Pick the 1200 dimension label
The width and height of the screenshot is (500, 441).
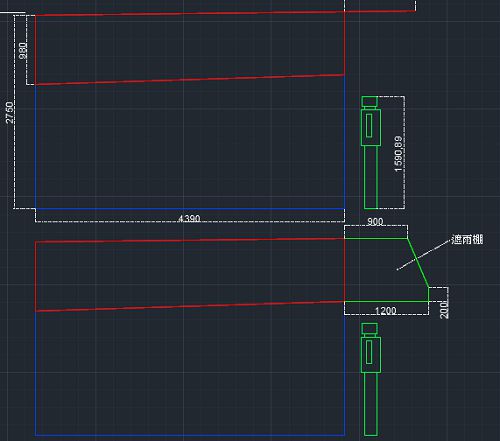[x=386, y=311]
